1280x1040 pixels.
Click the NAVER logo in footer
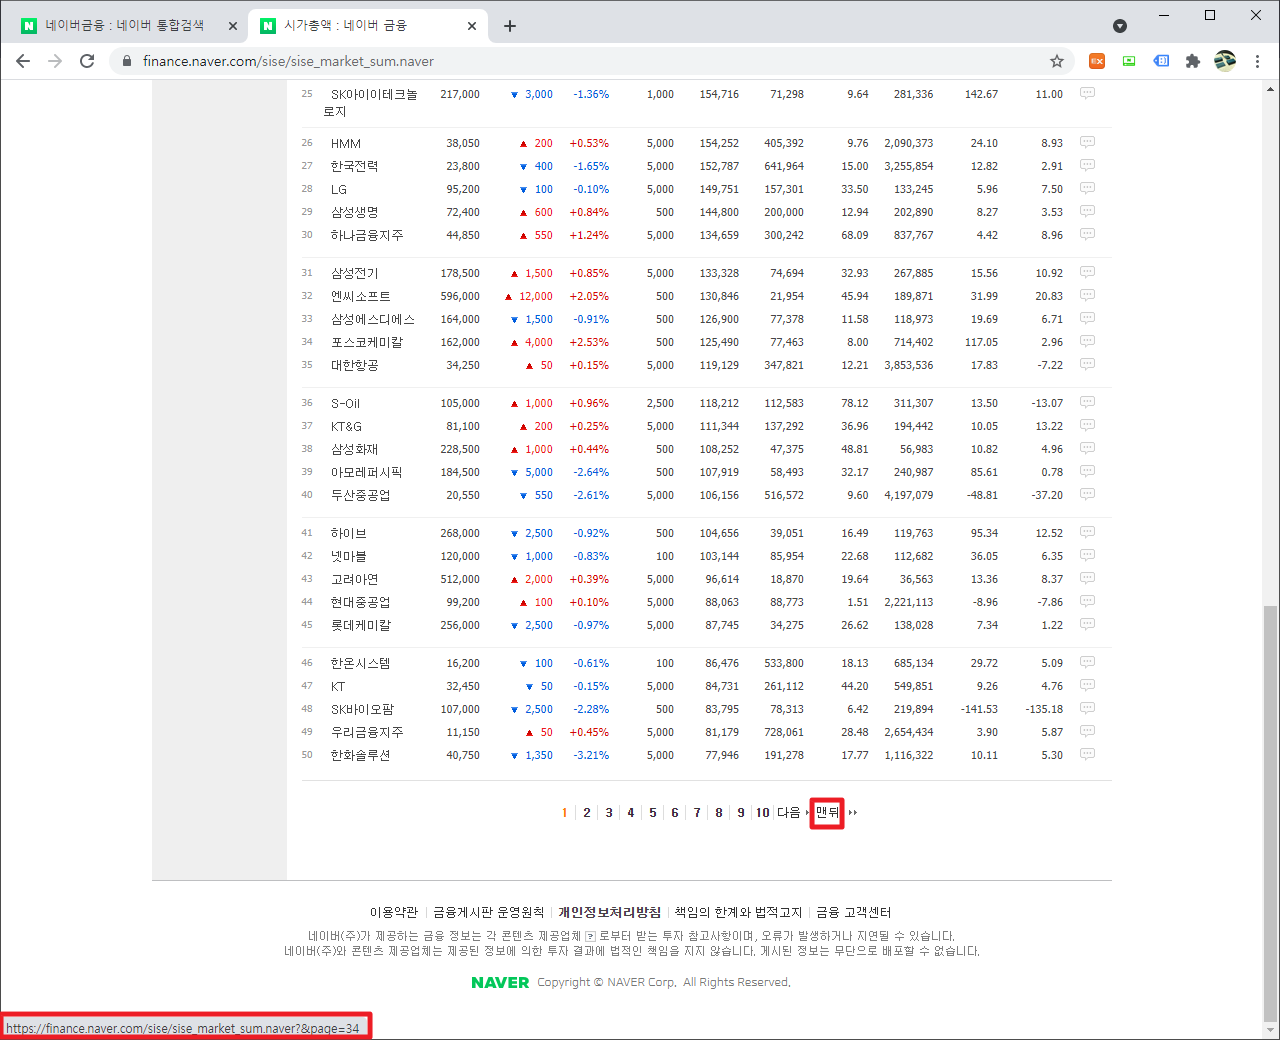tap(500, 982)
